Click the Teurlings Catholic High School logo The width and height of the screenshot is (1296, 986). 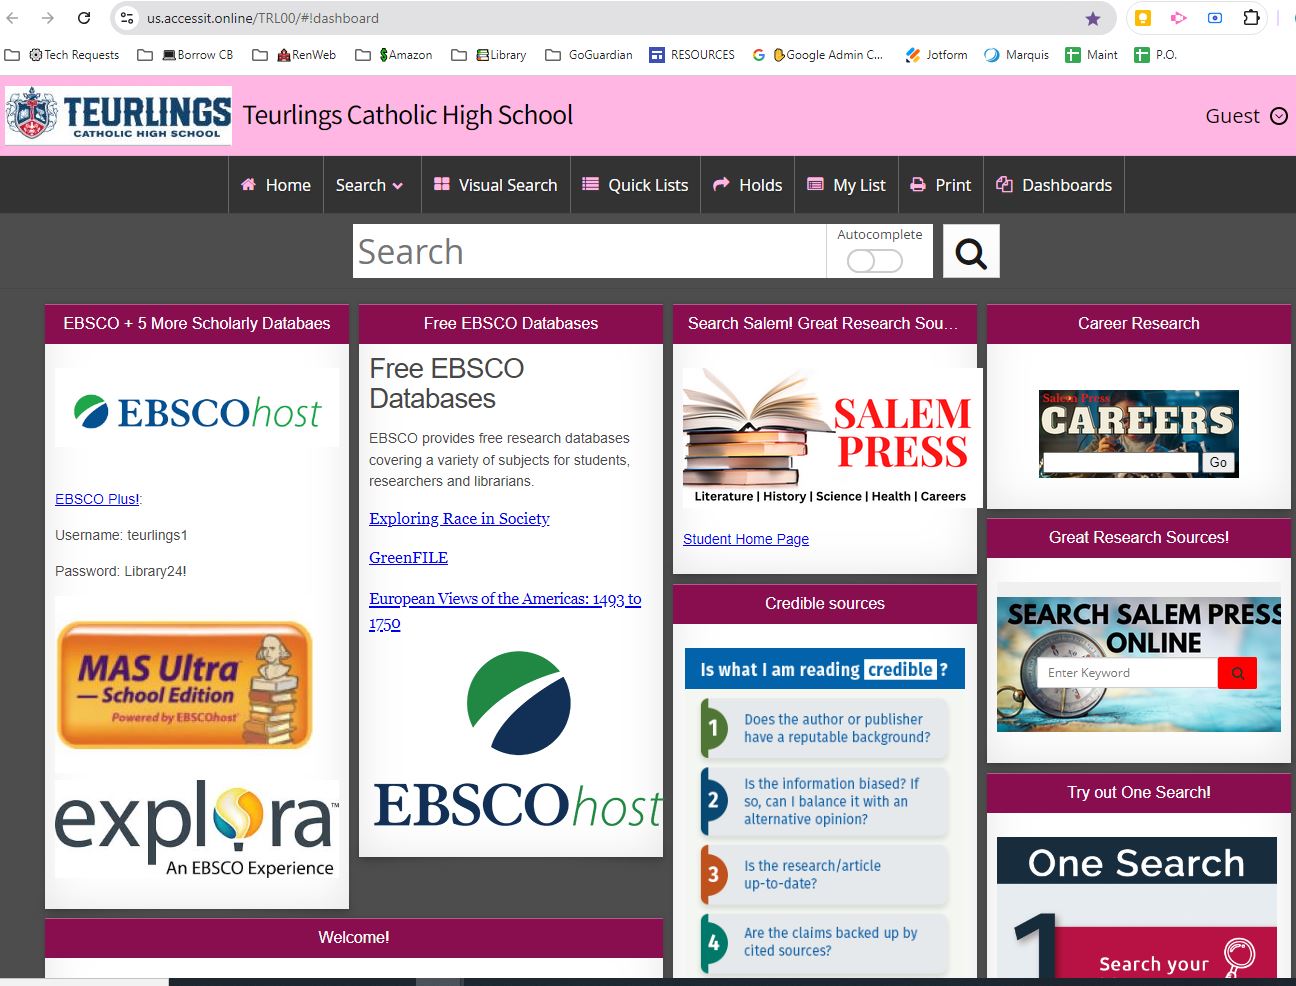pyautogui.click(x=118, y=115)
